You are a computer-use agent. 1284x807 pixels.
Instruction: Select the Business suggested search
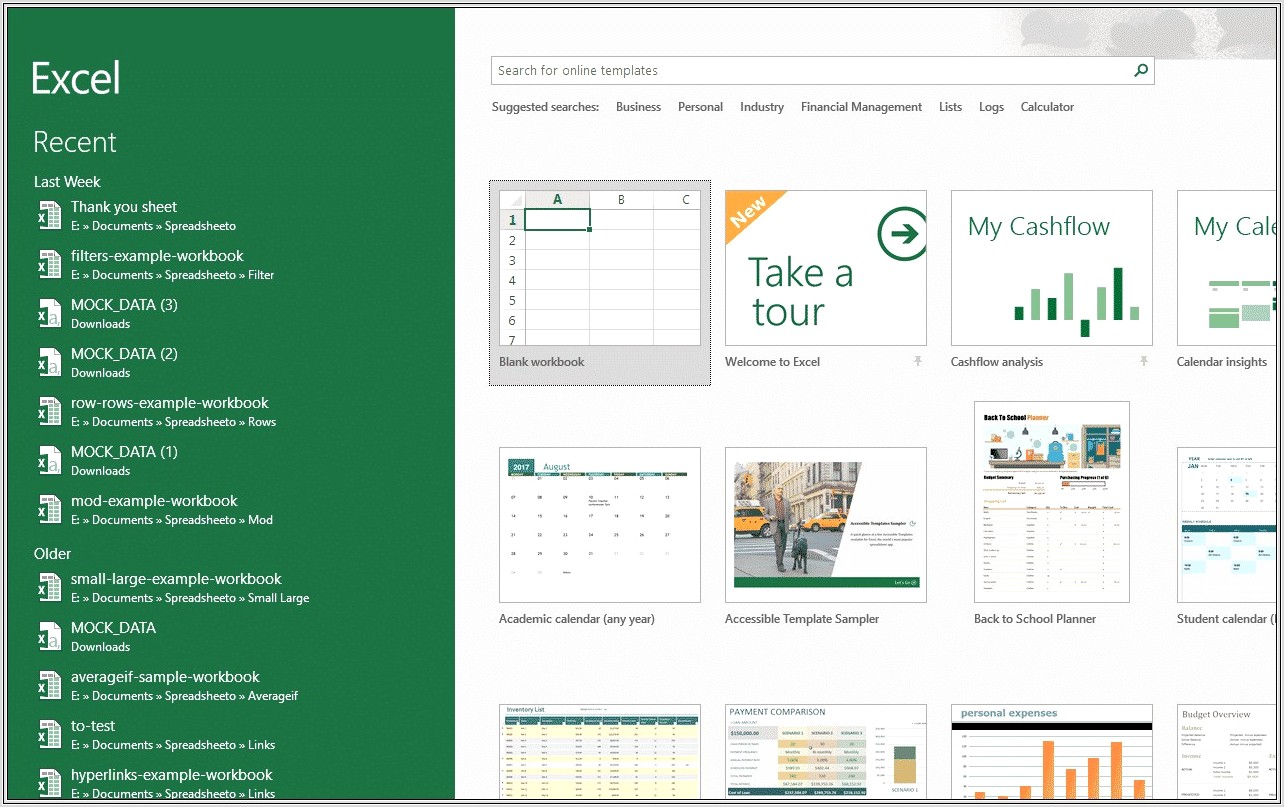[638, 107]
